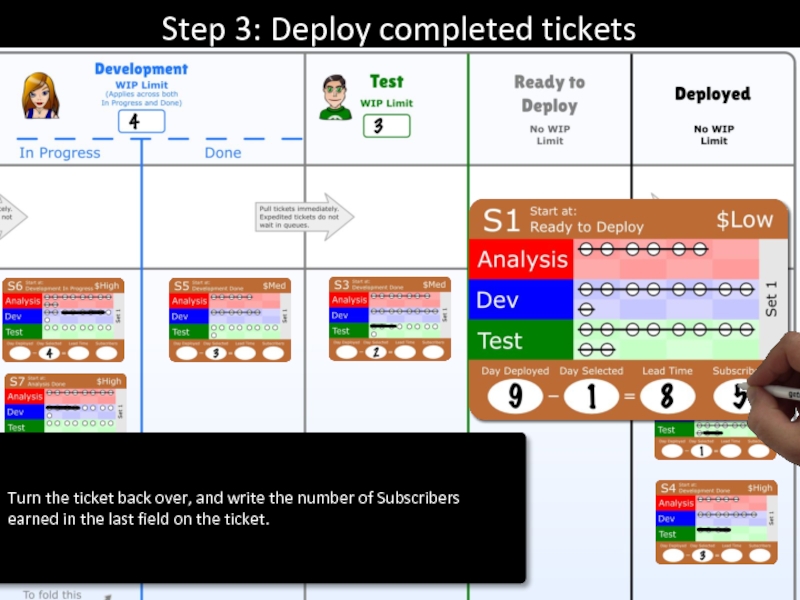
Task: Click the Test row label on ticket S3
Action: 349,331
